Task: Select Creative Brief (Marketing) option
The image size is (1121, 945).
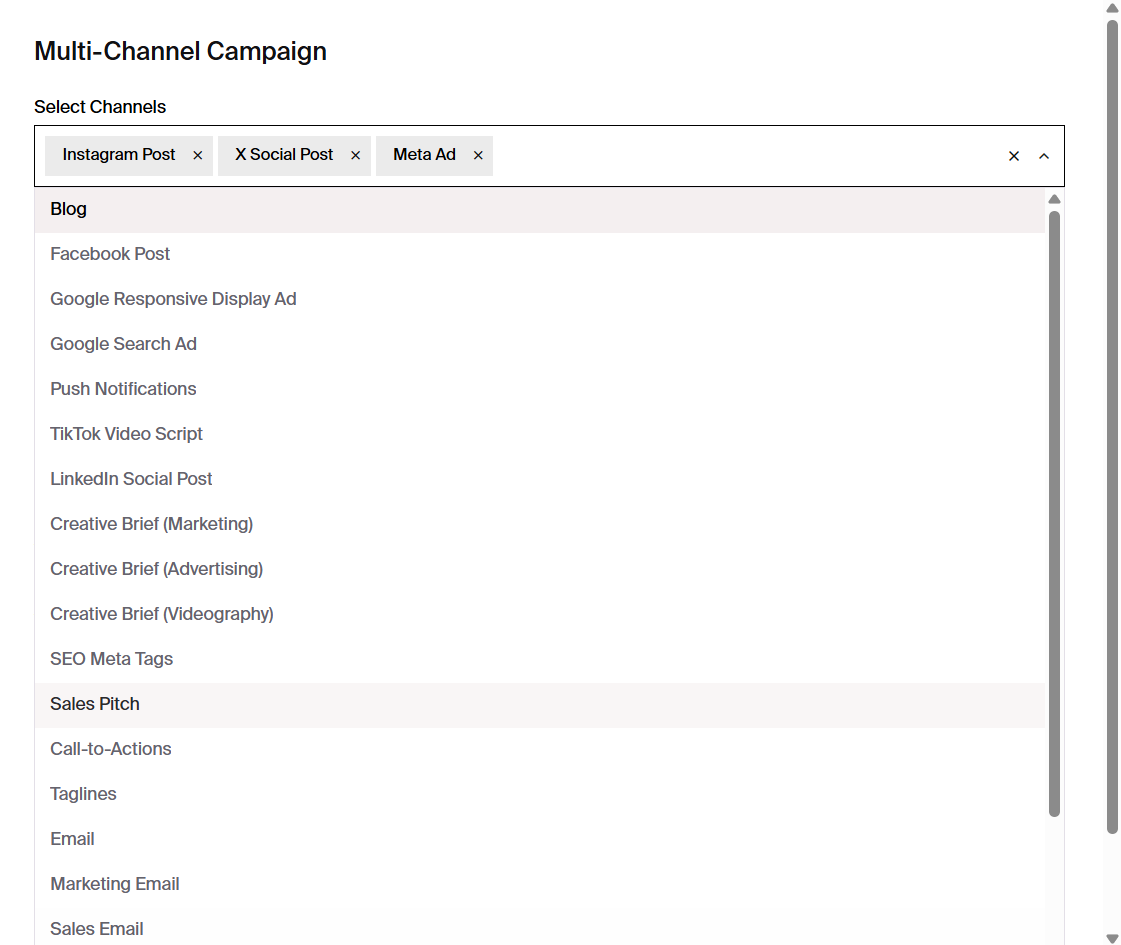Action: 151,524
